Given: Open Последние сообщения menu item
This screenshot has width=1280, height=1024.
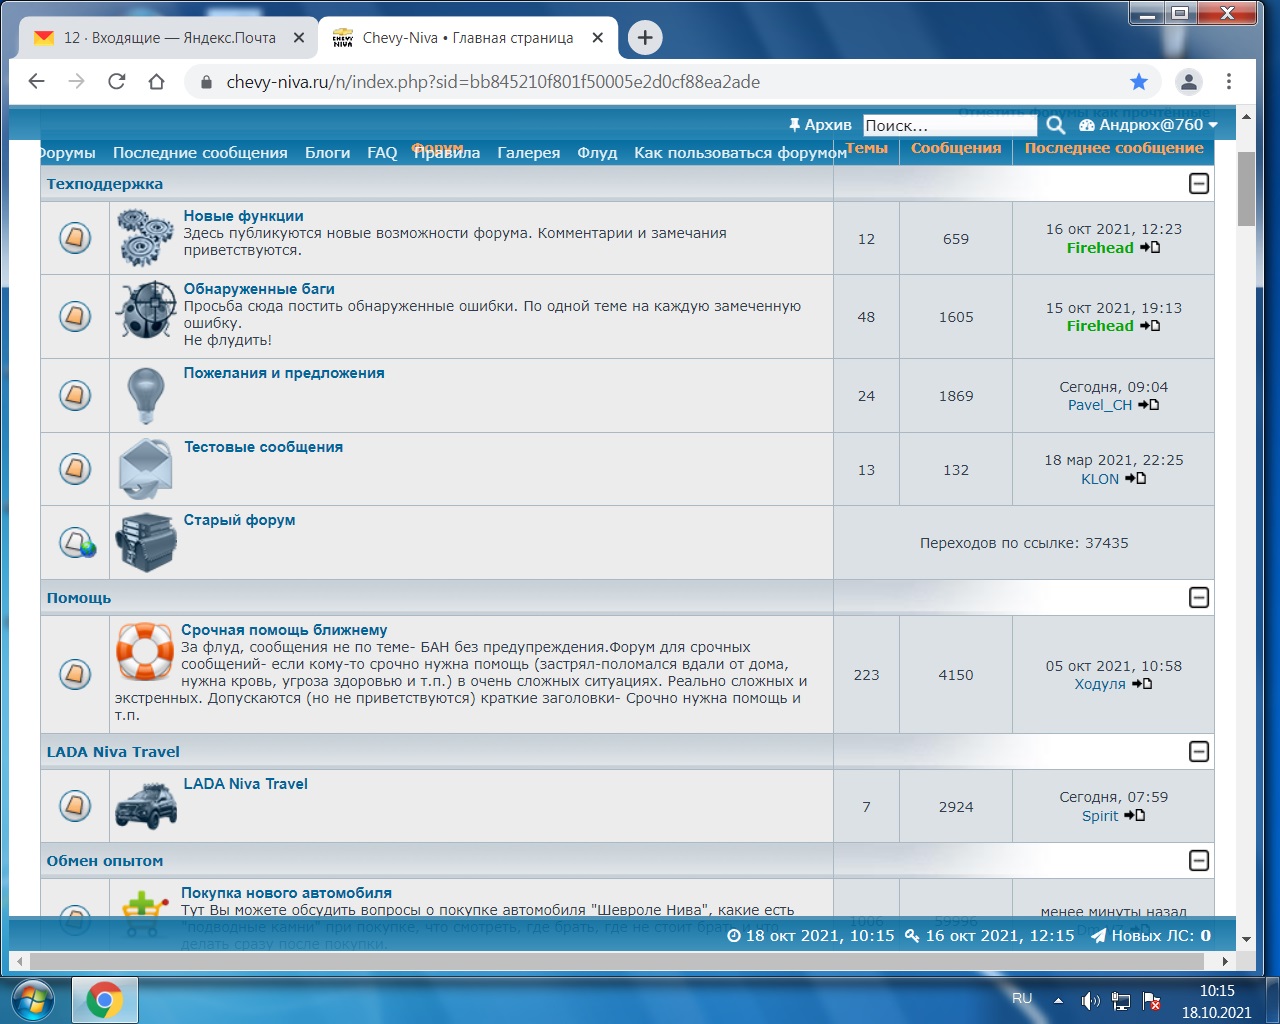Looking at the screenshot, I should [x=200, y=153].
